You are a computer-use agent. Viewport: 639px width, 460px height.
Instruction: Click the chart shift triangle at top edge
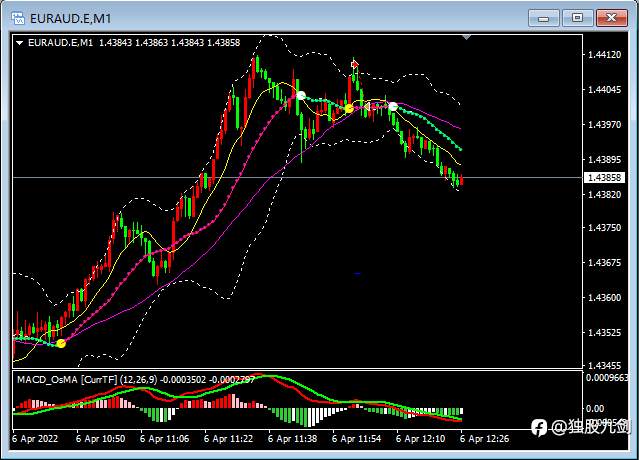[x=467, y=37]
